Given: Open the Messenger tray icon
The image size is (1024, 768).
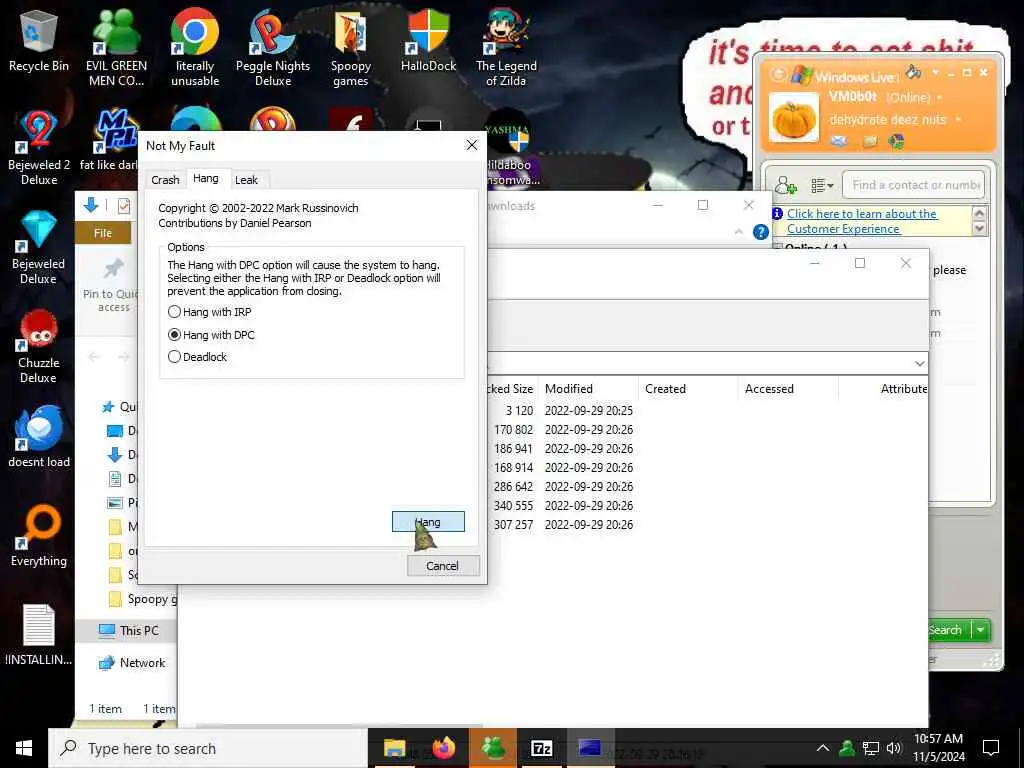Looking at the screenshot, I should (847, 748).
